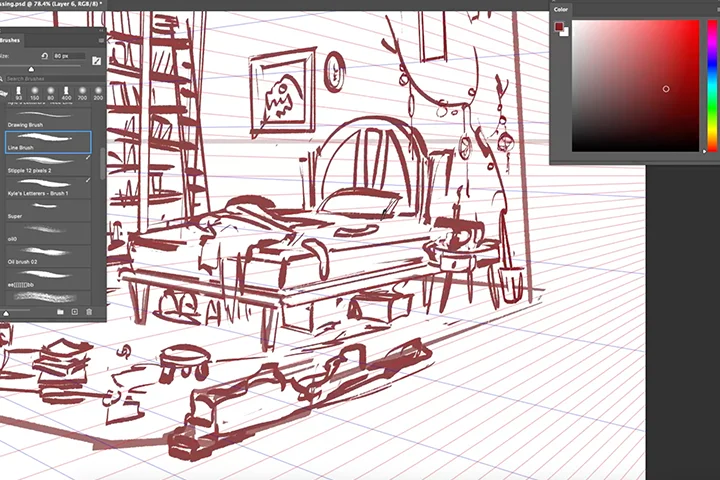The image size is (720, 480).
Task: Click the brush list scrollbar
Action: 102,164
